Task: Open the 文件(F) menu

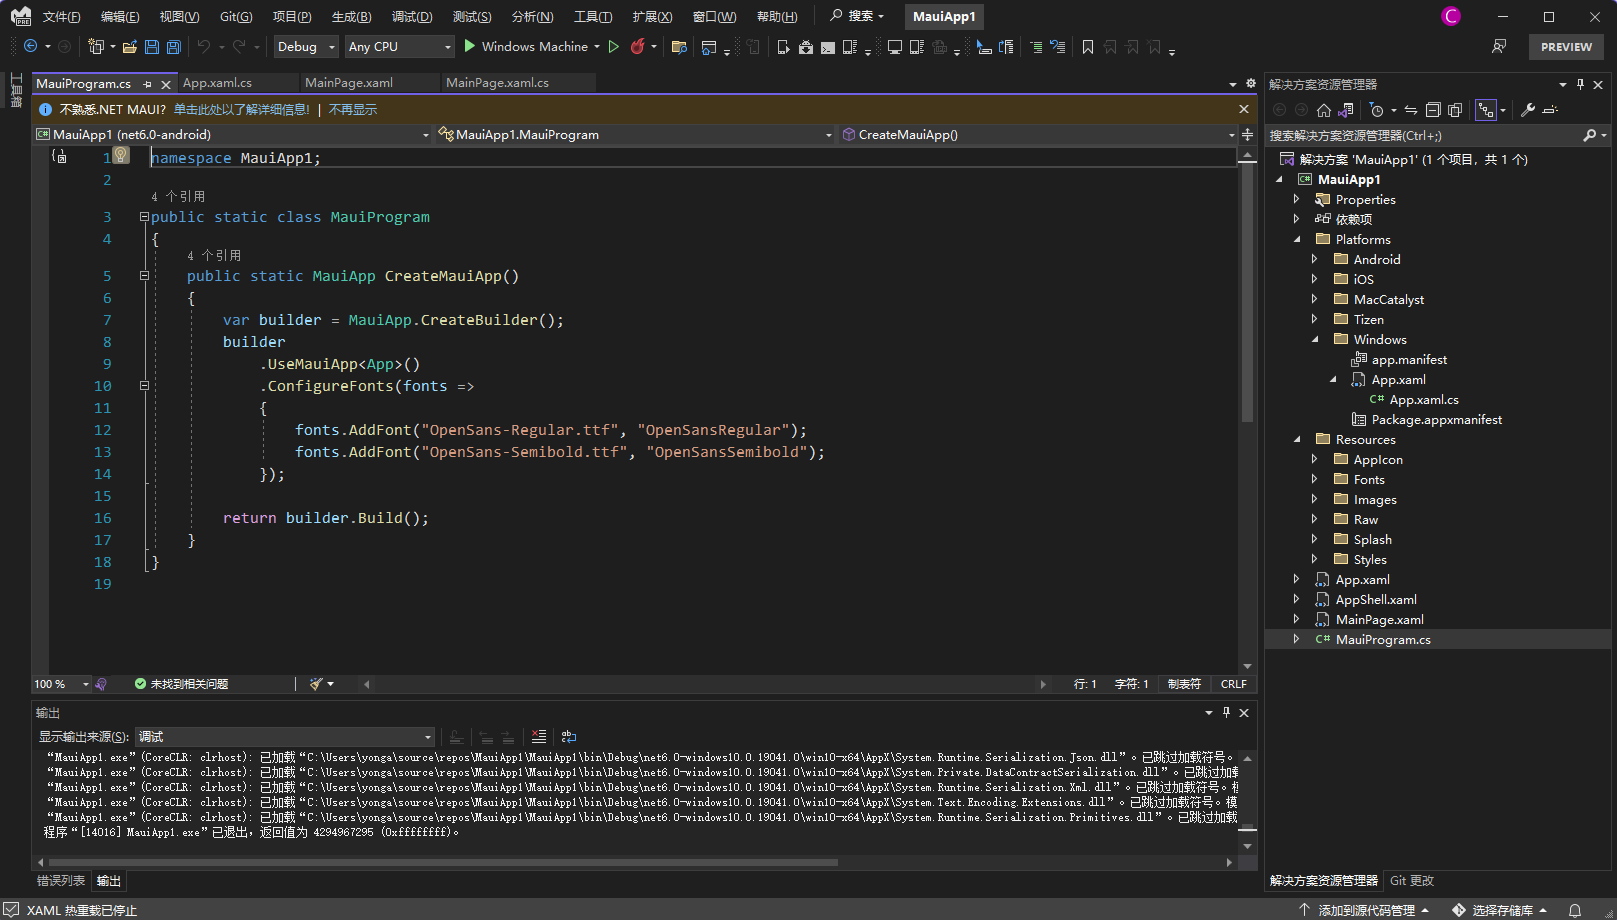Action: click(x=61, y=16)
